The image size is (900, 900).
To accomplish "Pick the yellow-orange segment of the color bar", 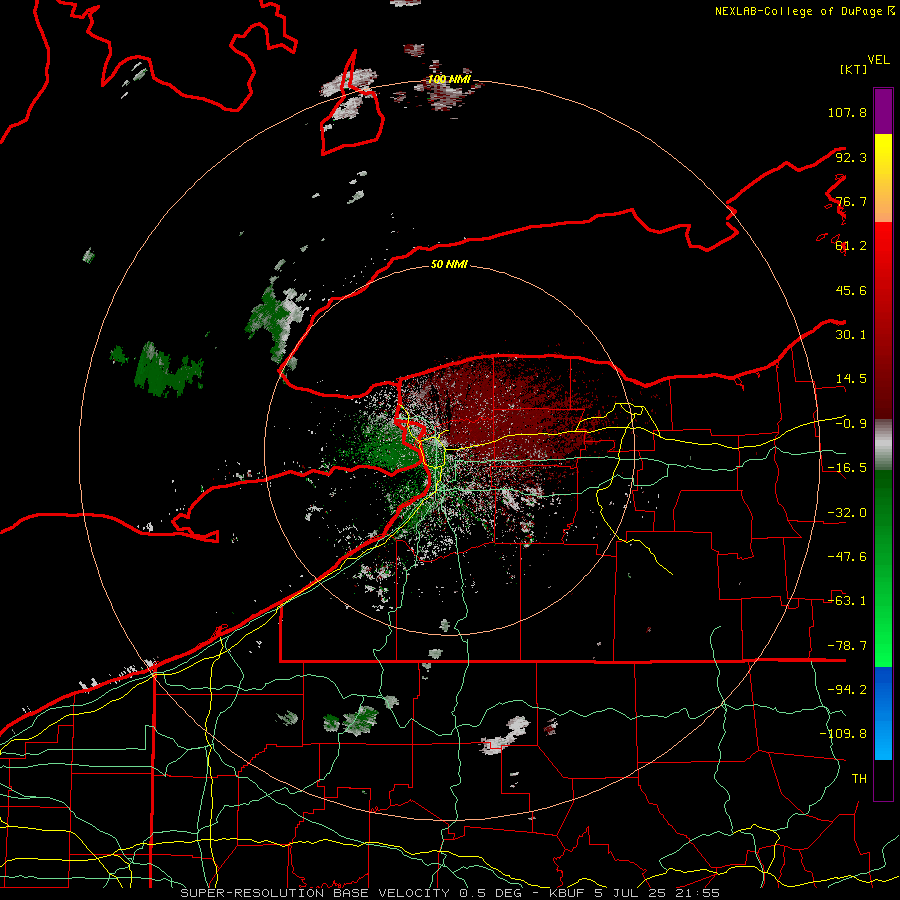I will pyautogui.click(x=883, y=178).
